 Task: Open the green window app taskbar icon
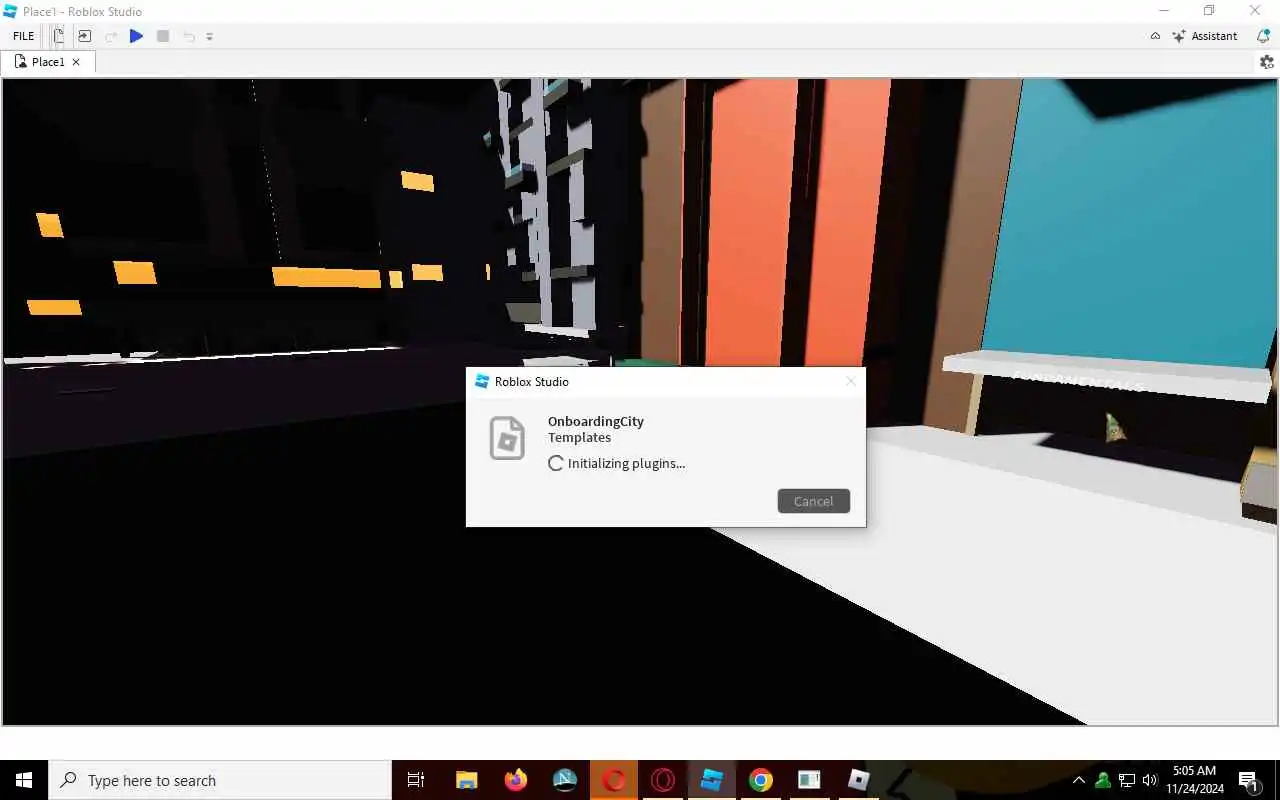[809, 780]
